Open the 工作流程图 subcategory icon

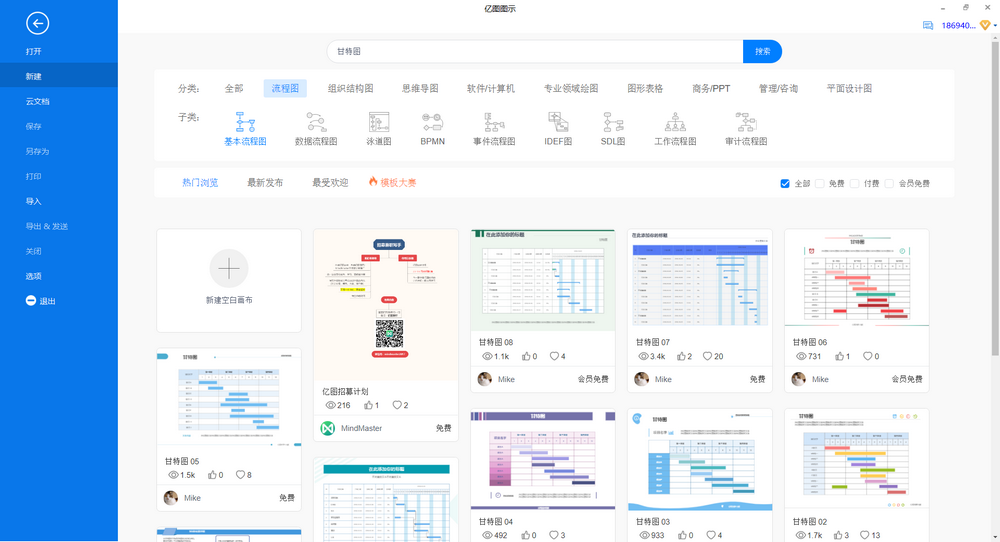point(675,123)
